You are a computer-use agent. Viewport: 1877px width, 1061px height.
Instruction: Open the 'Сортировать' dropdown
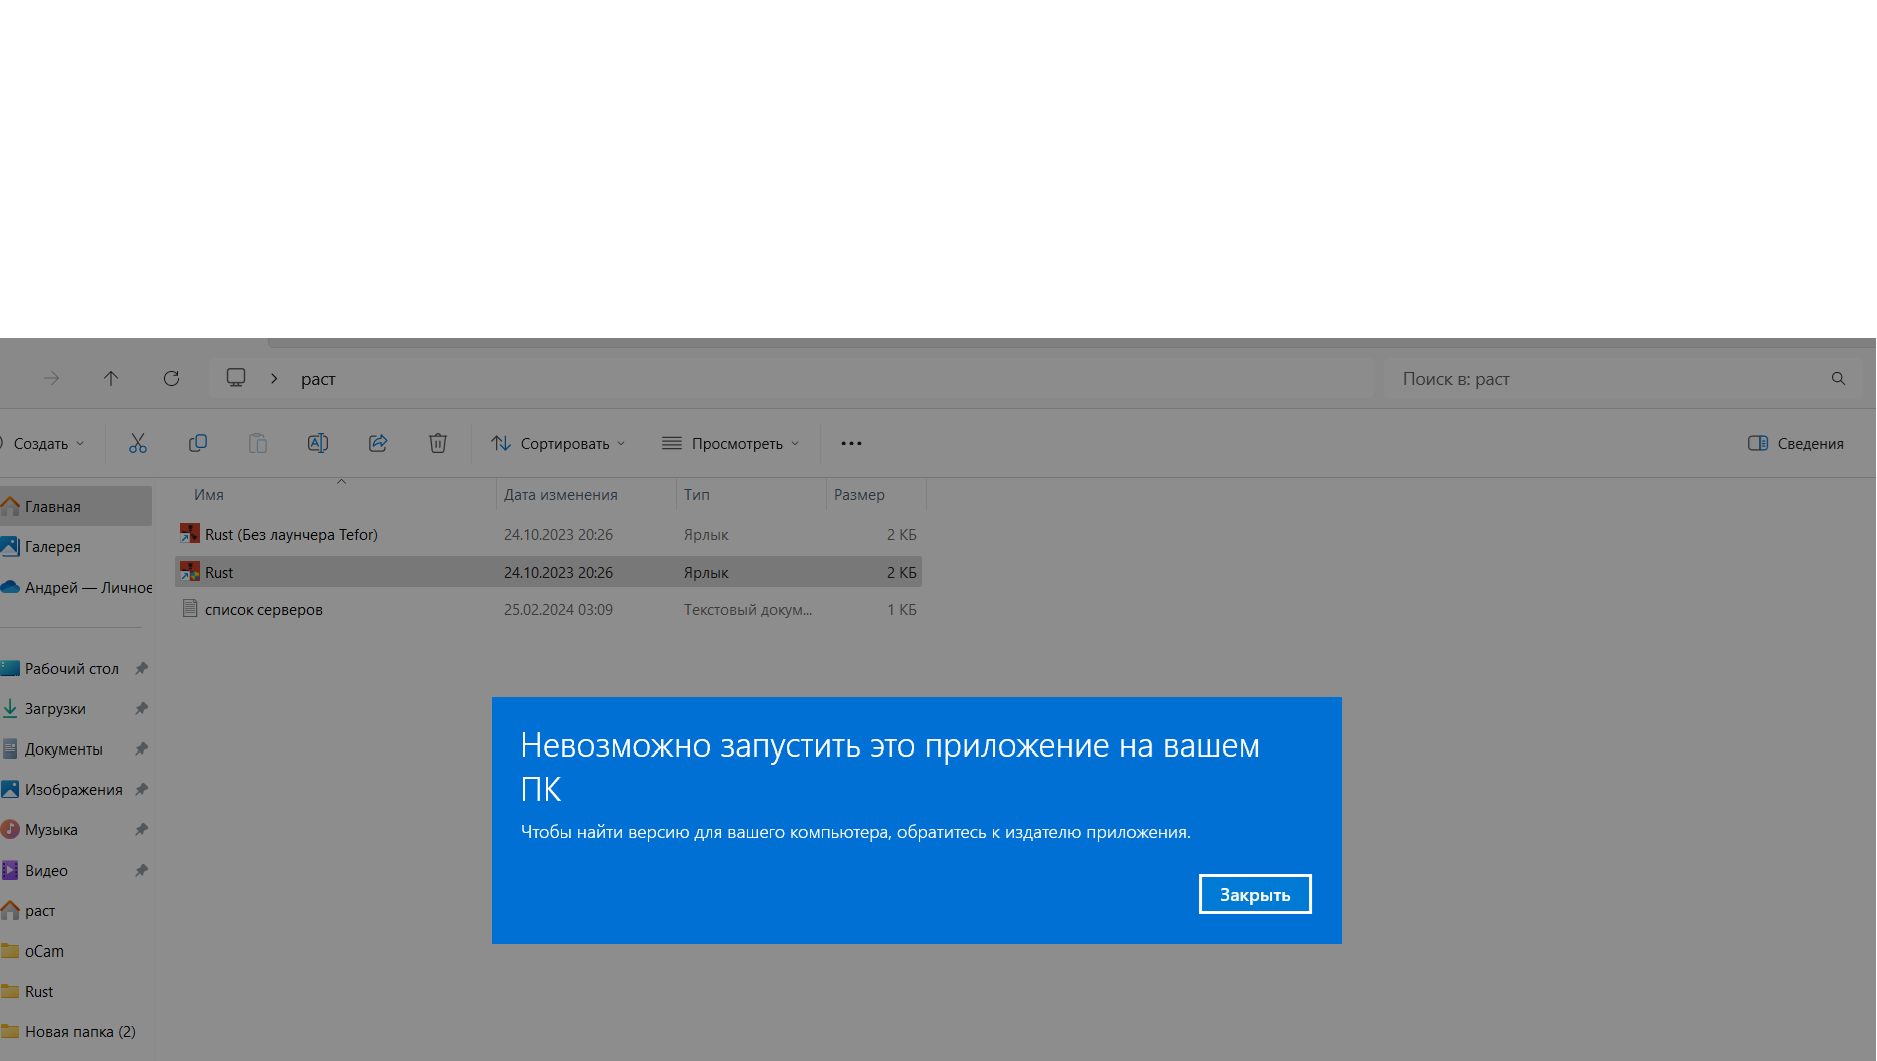coord(558,443)
